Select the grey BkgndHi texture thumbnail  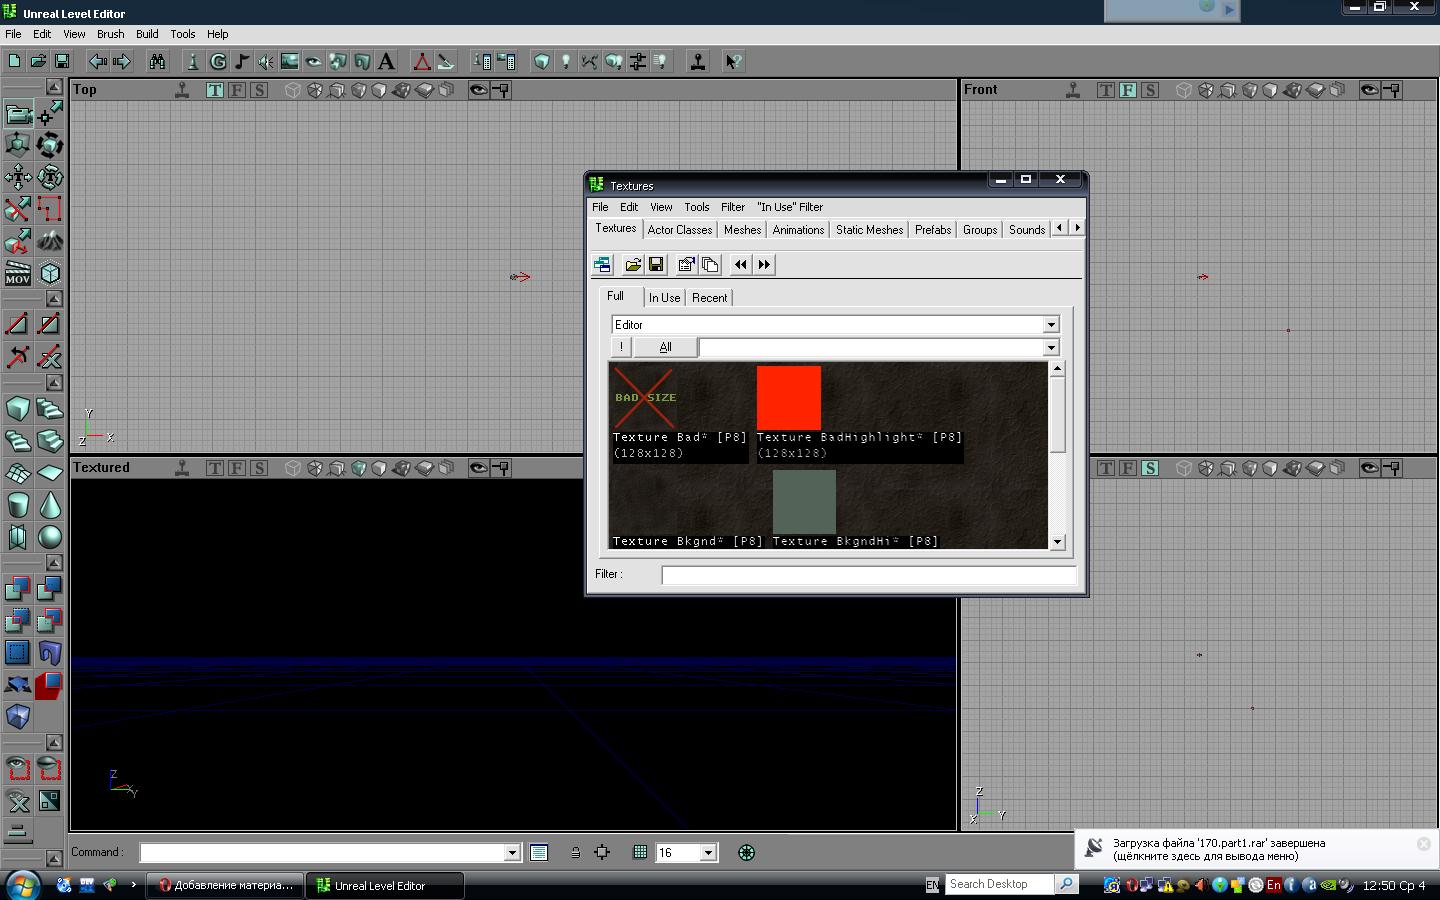tap(804, 502)
